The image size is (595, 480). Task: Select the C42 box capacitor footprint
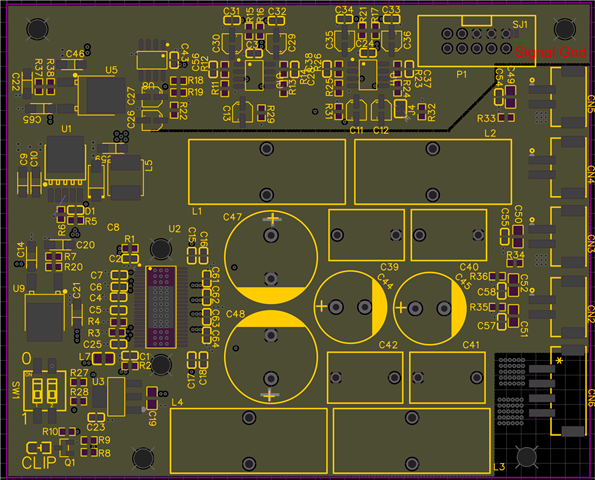tap(365, 378)
